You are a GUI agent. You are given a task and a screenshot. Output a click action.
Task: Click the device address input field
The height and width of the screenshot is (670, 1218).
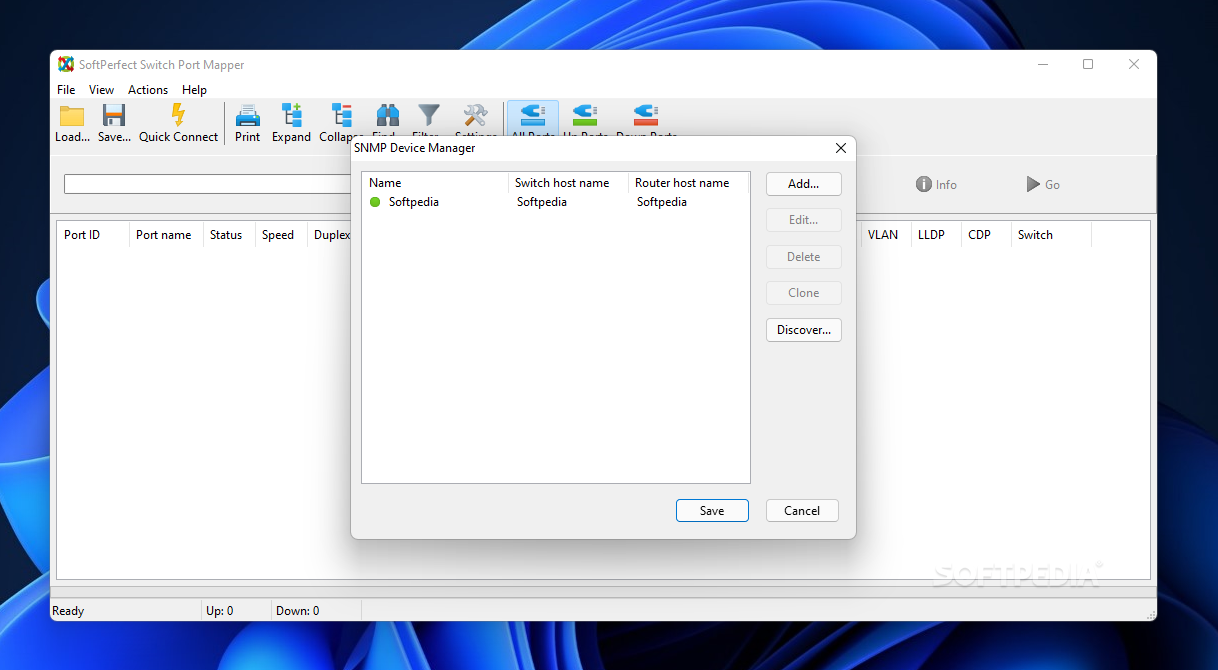[x=207, y=184]
